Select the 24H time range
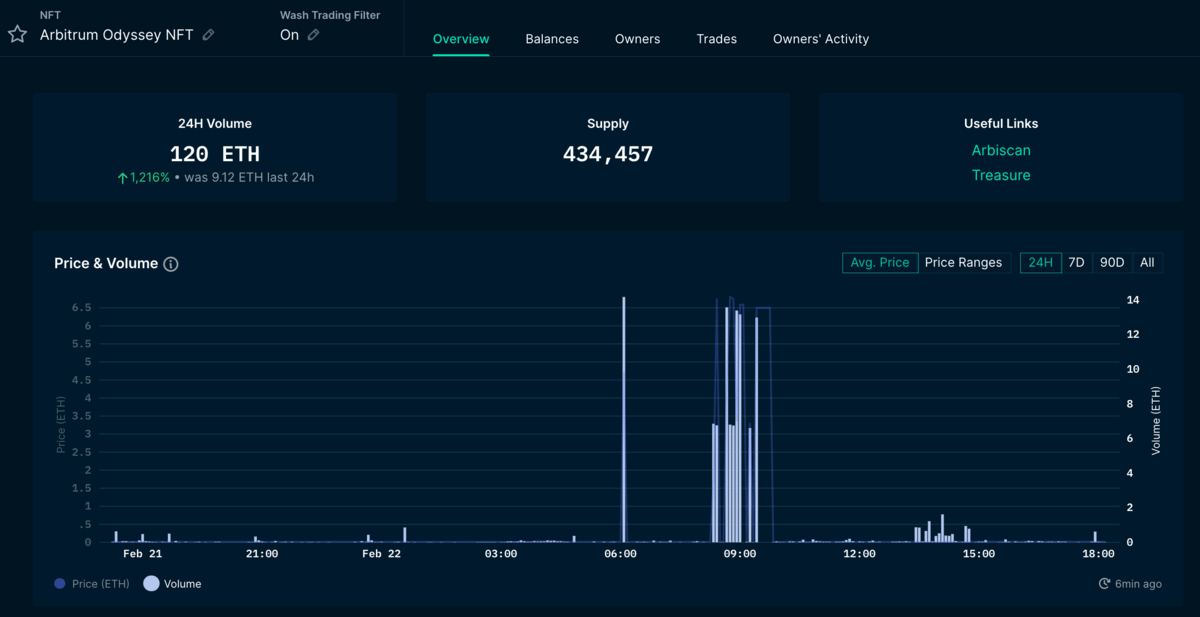 tap(1041, 263)
